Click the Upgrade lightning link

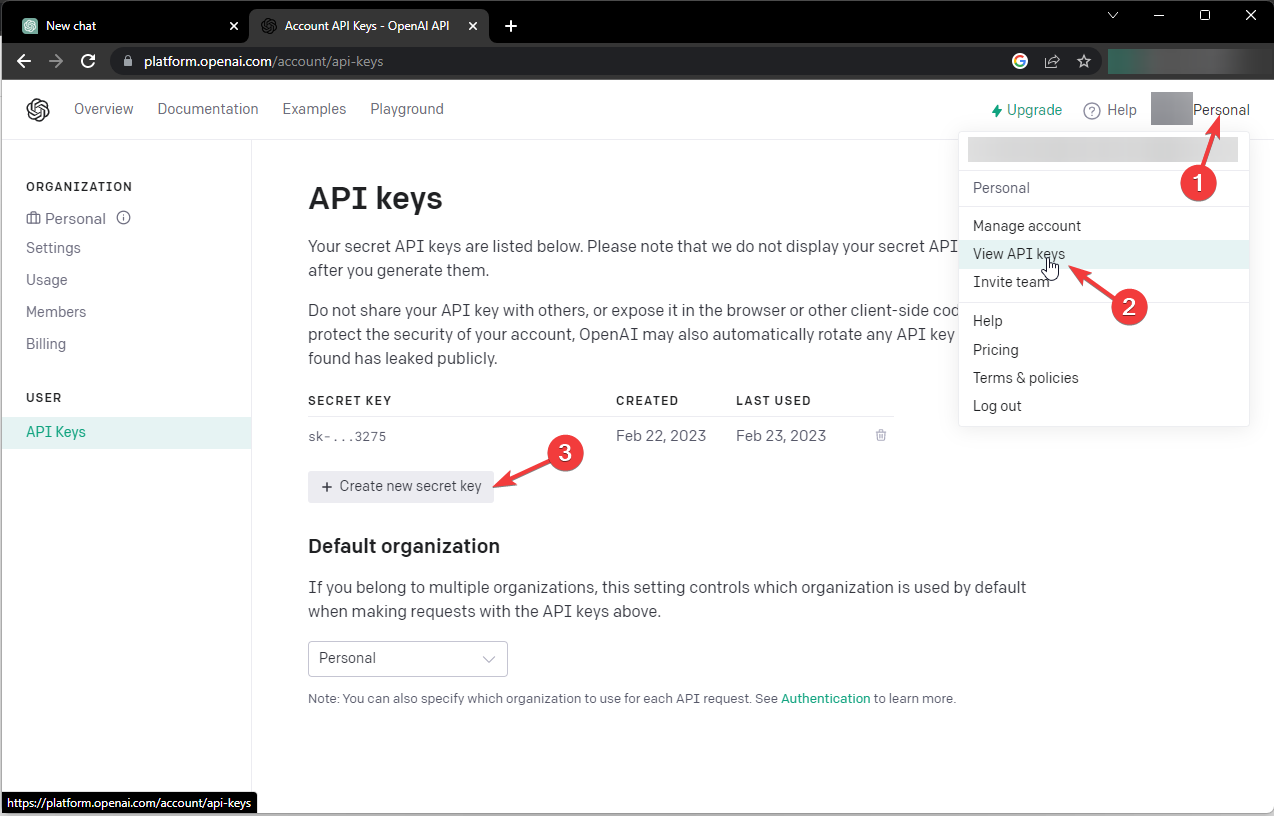[1026, 110]
